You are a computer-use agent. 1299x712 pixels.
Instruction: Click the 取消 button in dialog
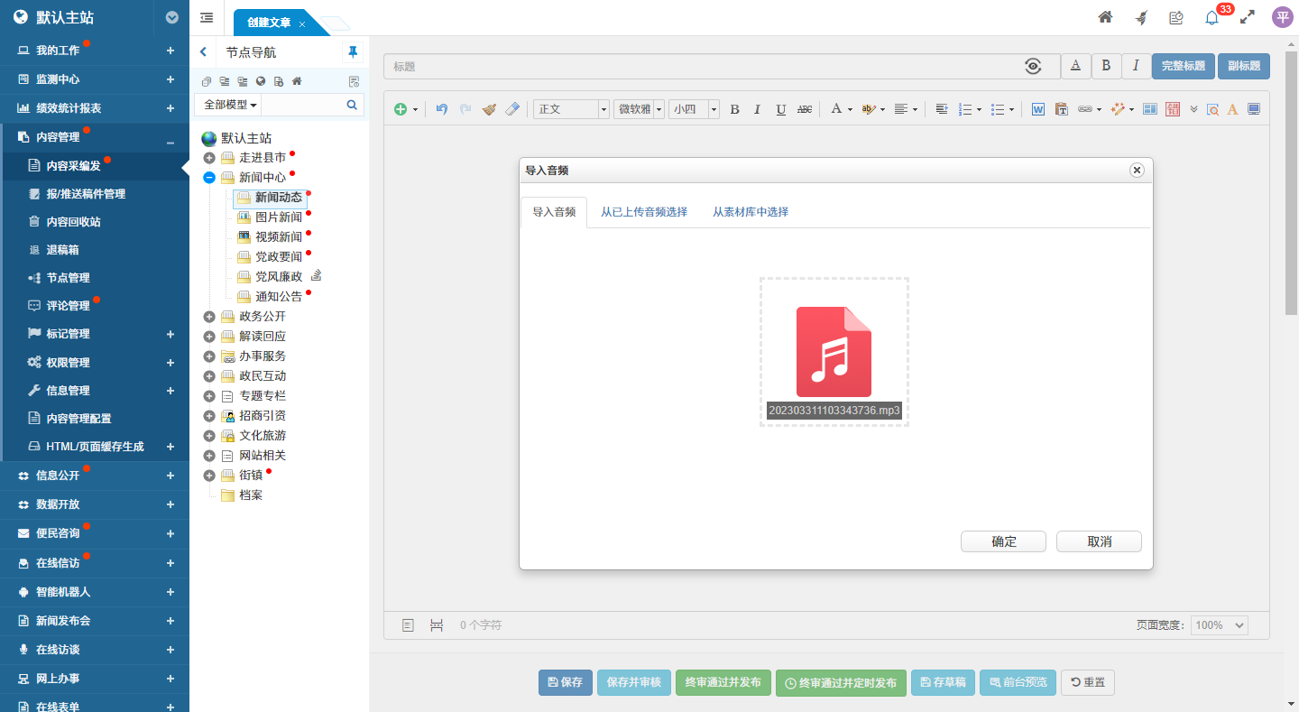click(x=1099, y=541)
